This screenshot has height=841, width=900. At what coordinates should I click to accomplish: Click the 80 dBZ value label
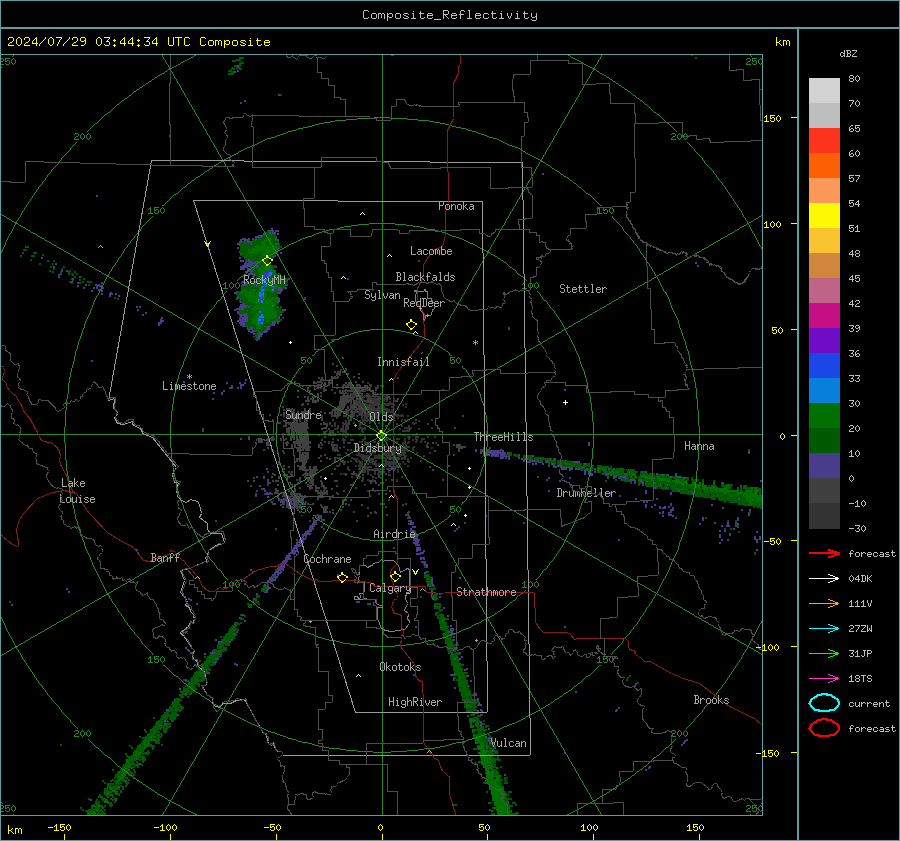854,79
